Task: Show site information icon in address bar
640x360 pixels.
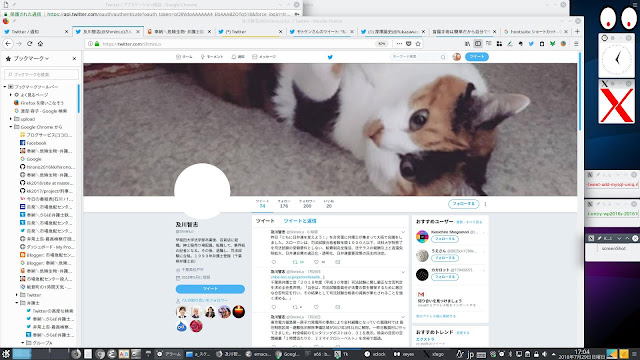Action: pos(90,44)
